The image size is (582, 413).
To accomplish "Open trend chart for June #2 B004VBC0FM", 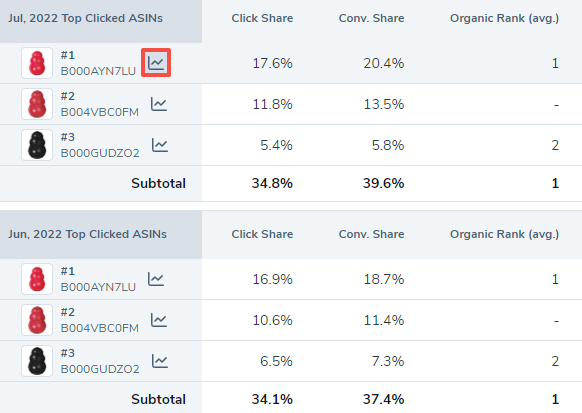I will click(159, 320).
